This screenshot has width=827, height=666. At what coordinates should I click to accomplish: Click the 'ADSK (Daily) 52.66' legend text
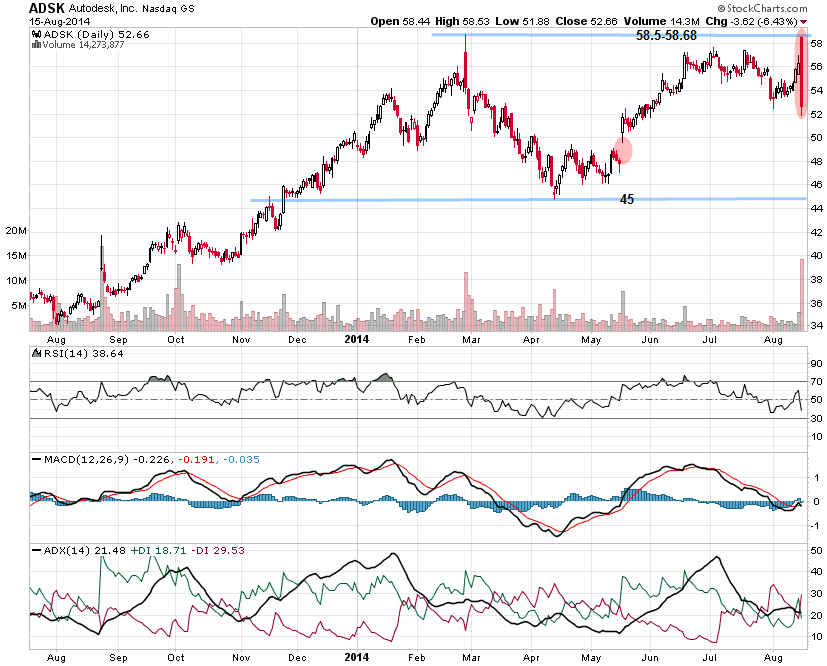97,34
